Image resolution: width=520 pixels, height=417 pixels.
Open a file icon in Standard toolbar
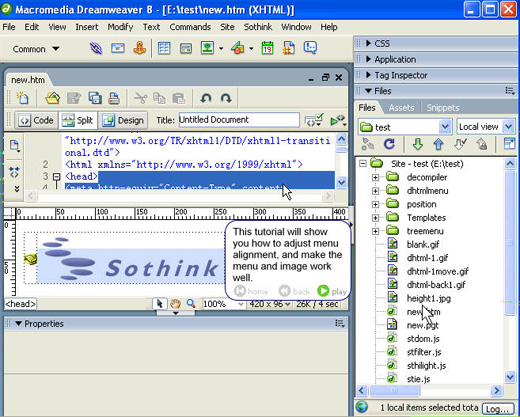tap(53, 98)
